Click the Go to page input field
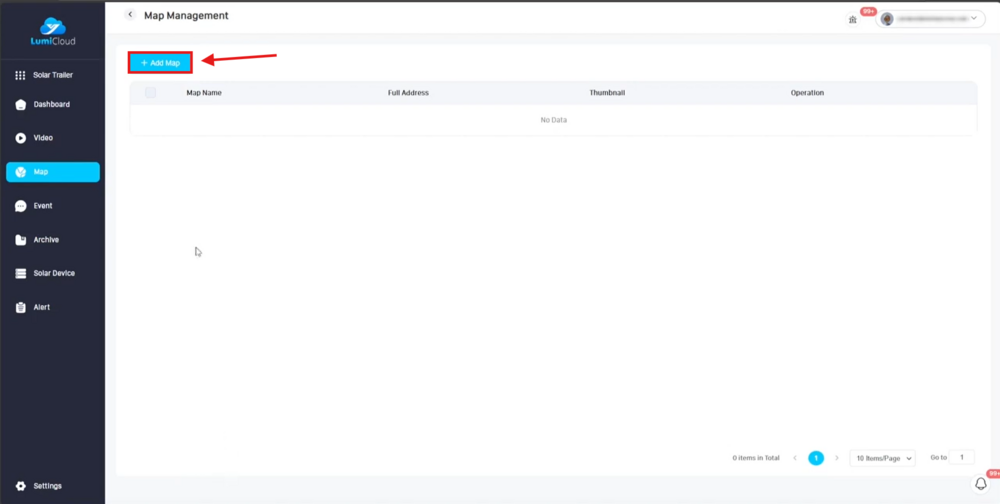 point(961,457)
